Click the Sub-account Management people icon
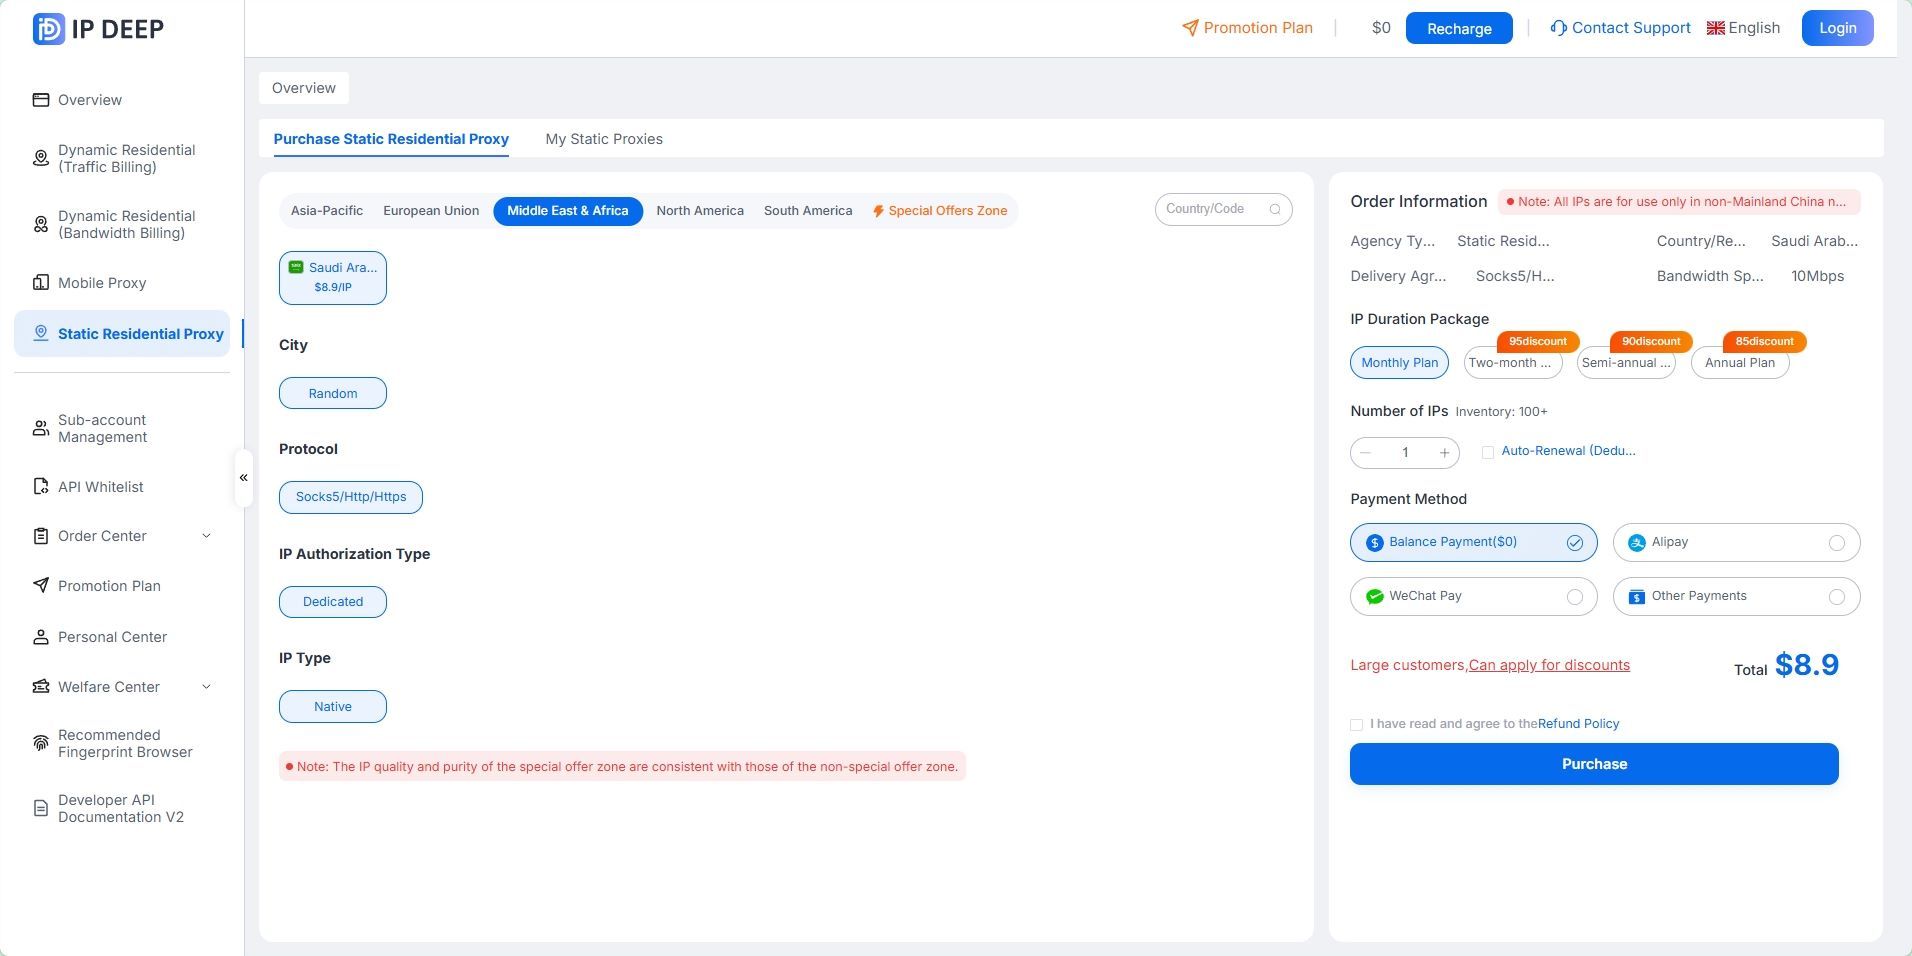This screenshot has height=956, width=1912. [41, 429]
